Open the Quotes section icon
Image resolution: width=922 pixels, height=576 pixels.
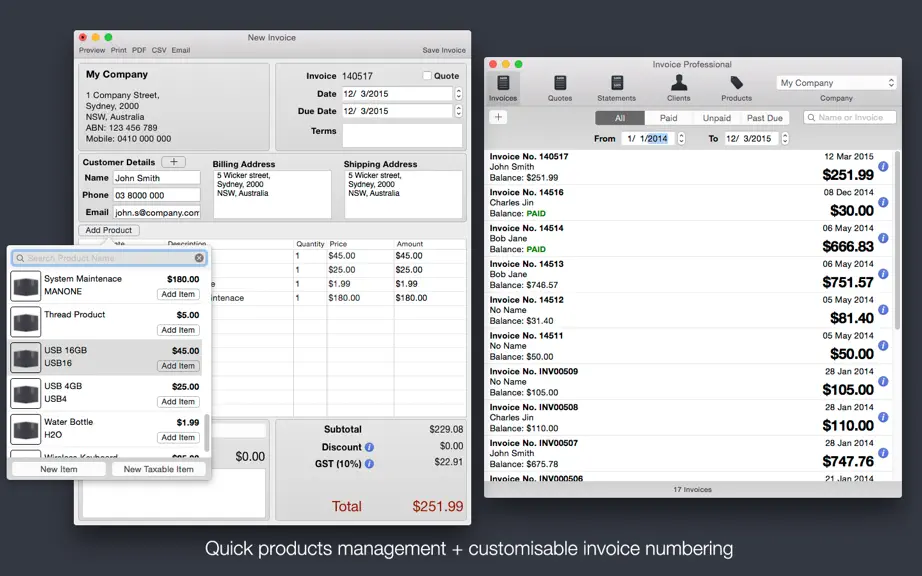[x=560, y=82]
